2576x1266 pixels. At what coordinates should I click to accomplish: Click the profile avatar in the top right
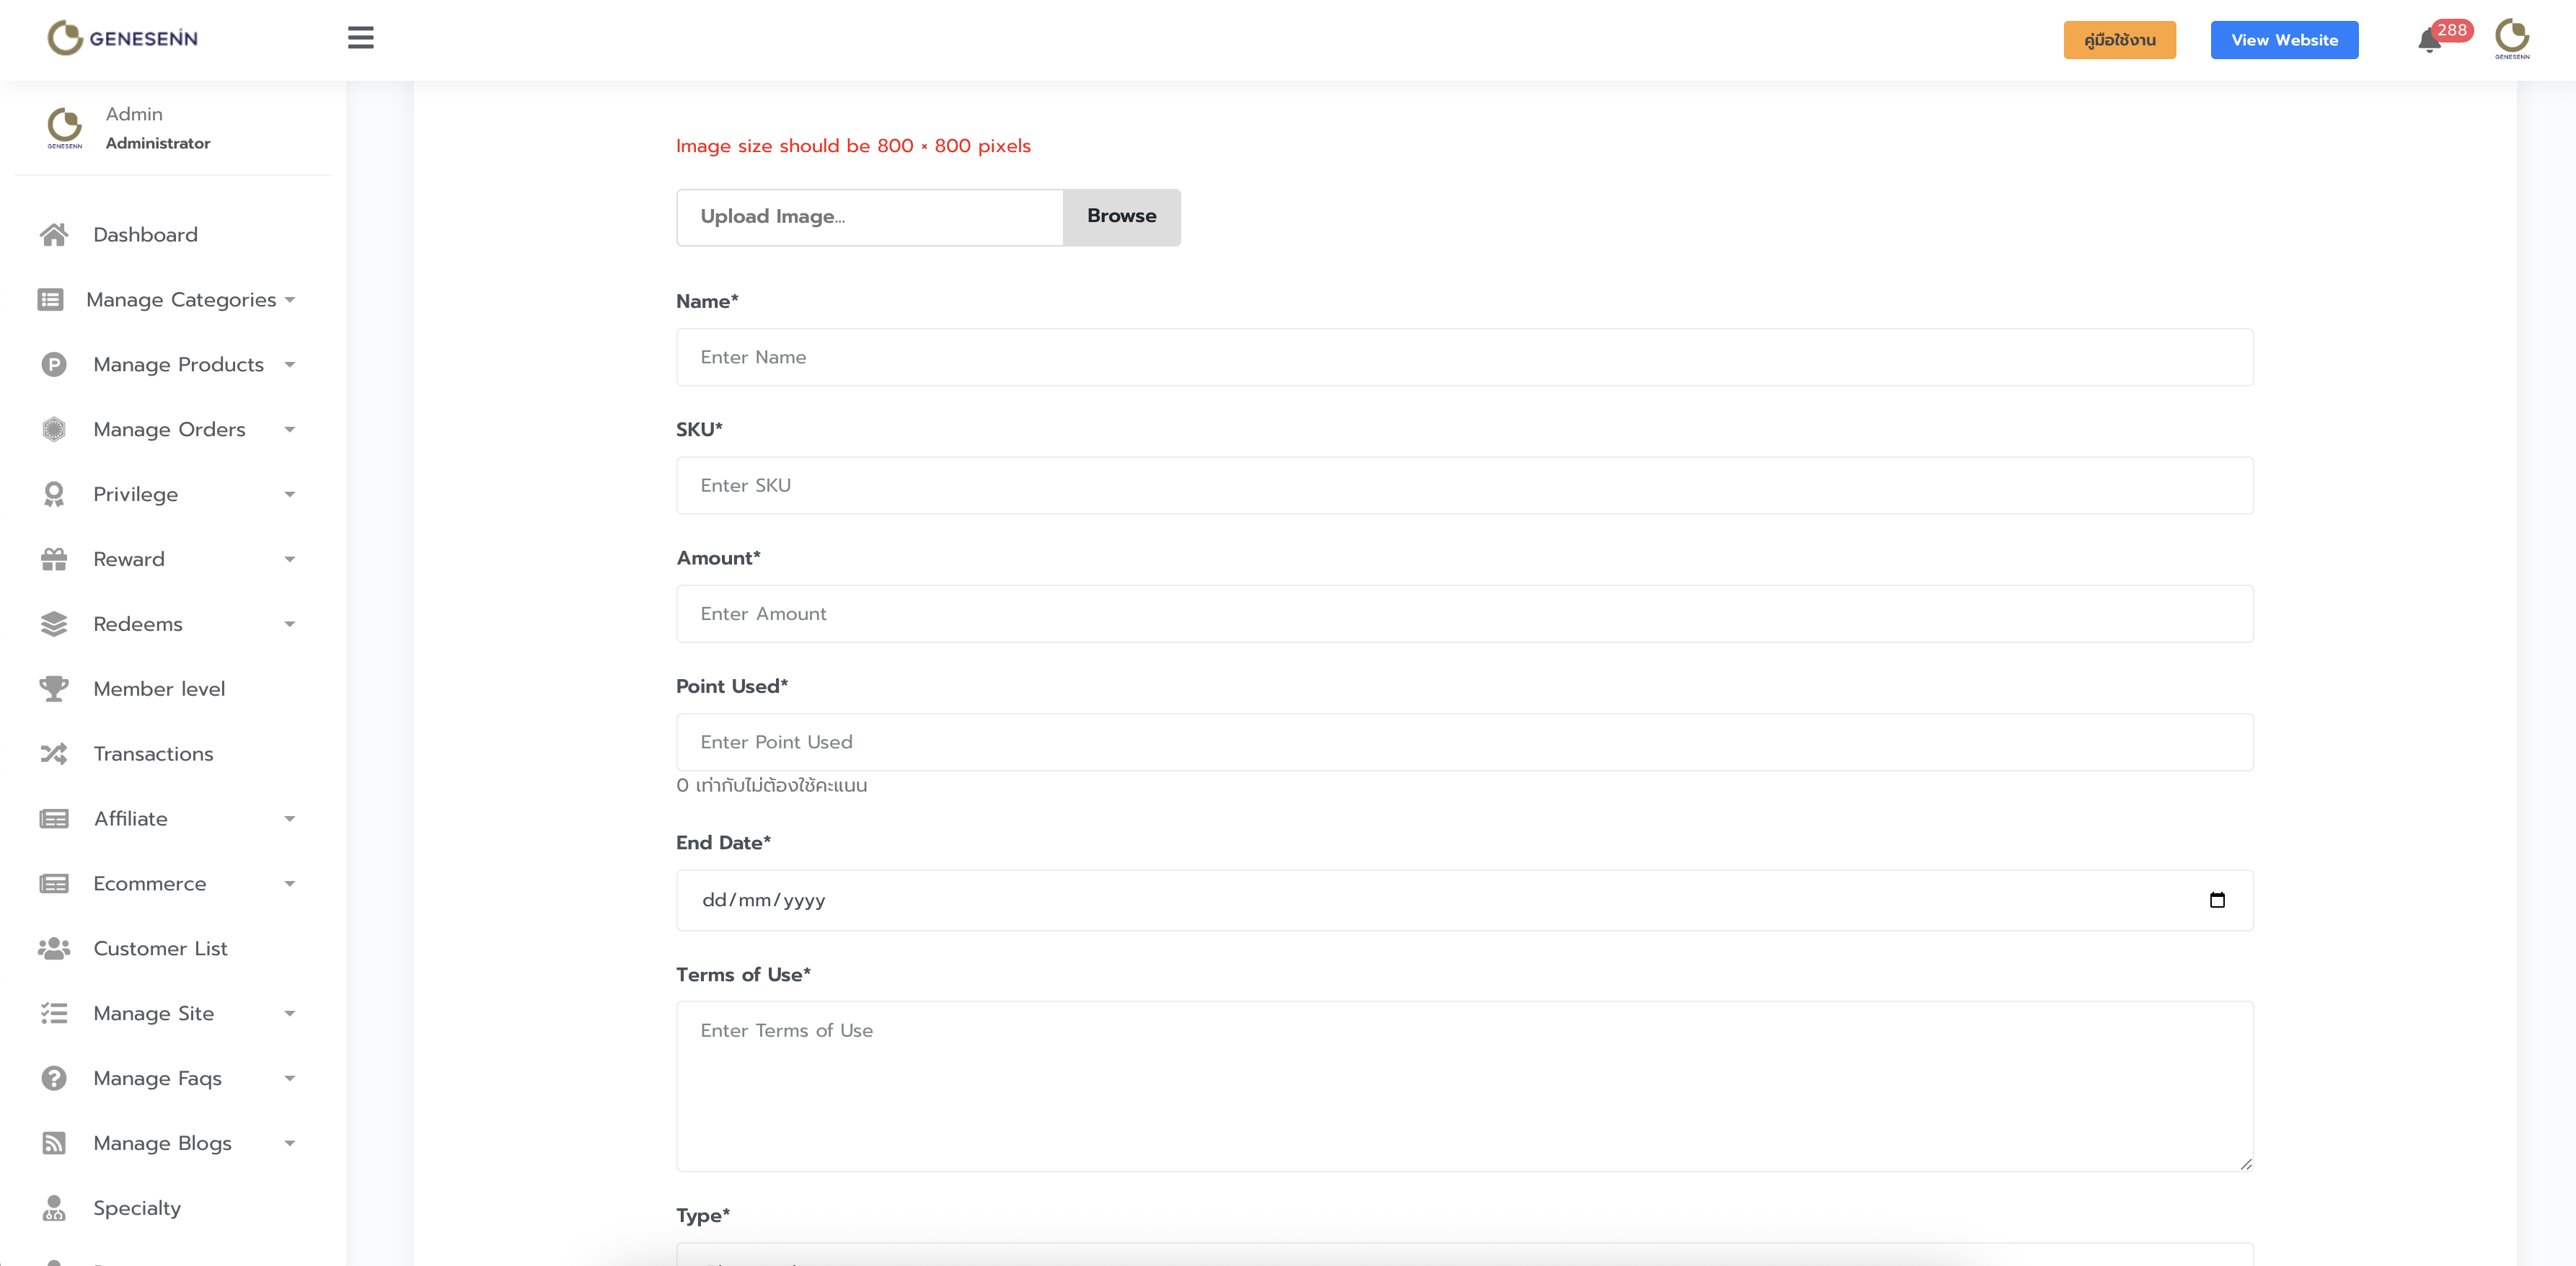click(x=2511, y=38)
